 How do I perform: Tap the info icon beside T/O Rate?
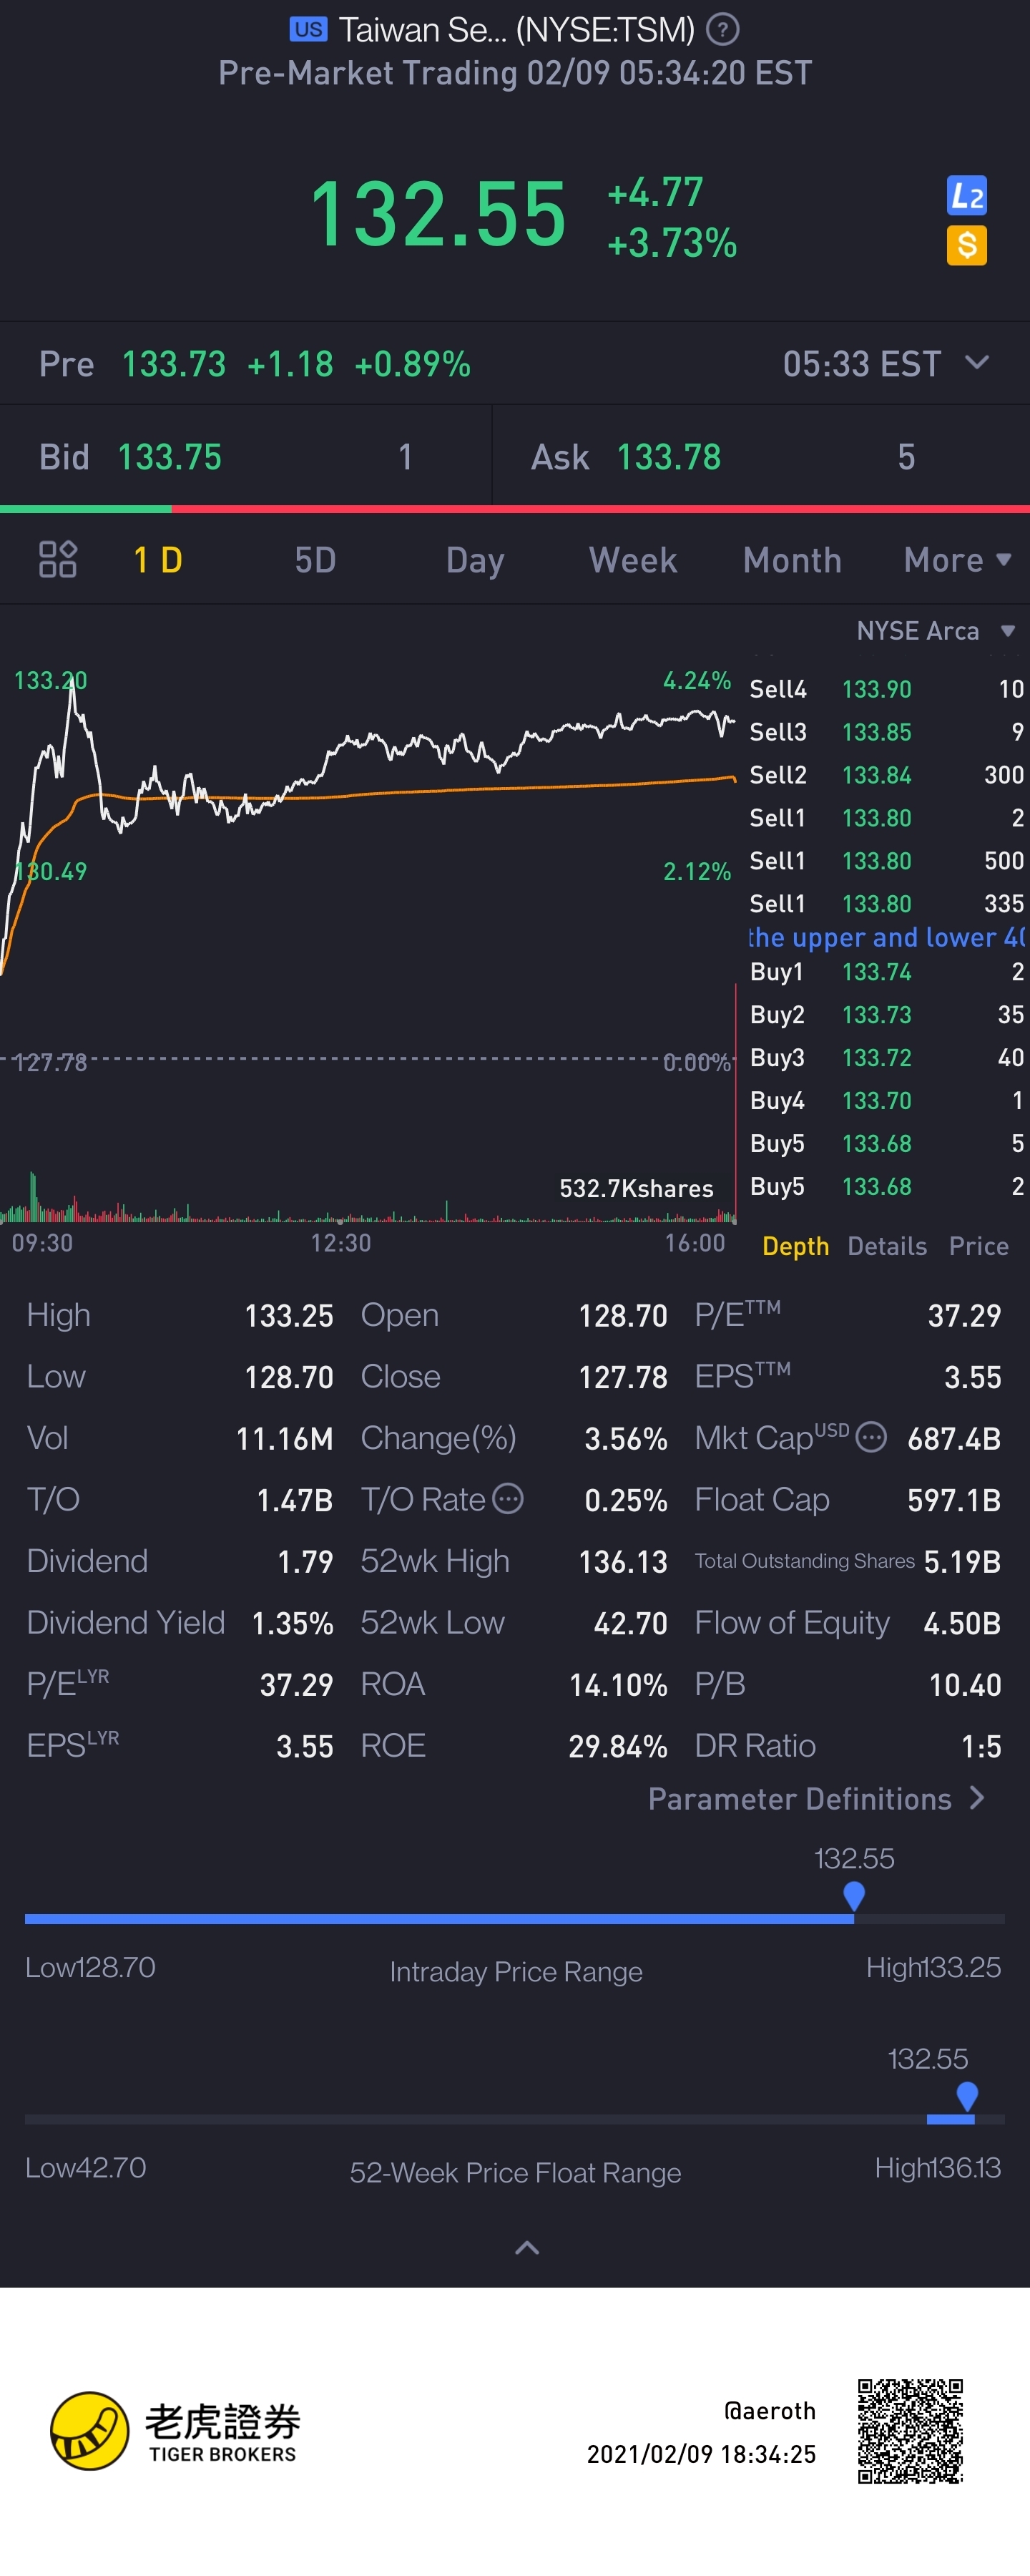coord(508,1499)
